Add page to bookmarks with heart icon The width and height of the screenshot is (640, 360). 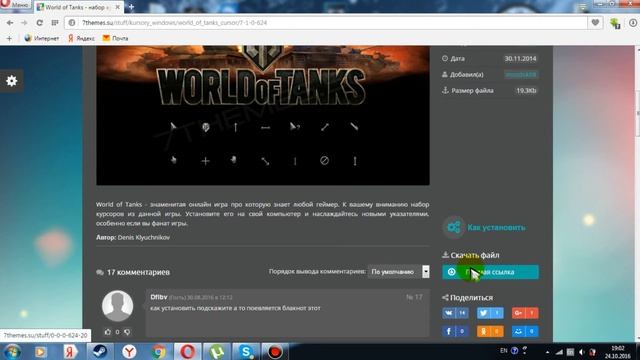(x=595, y=23)
